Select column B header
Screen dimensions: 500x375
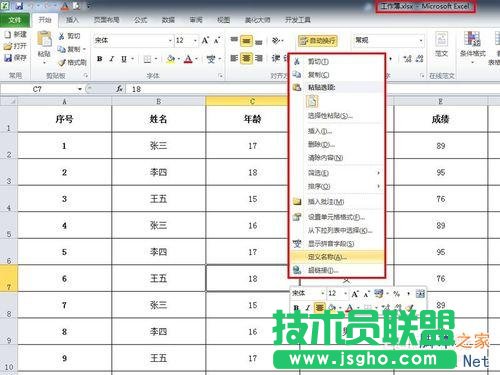[159, 101]
